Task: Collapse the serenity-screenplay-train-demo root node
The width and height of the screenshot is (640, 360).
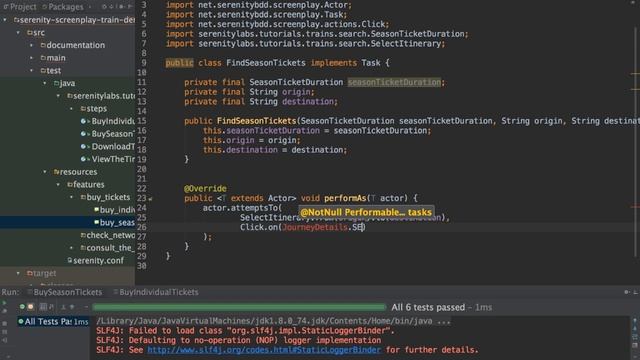Action: 5,20
